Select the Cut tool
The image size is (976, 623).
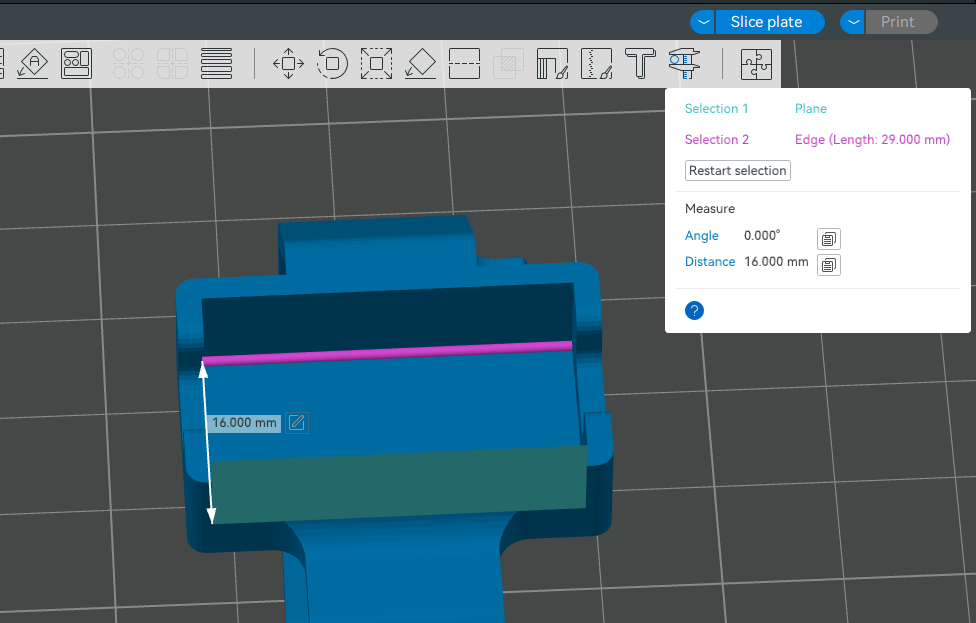(x=465, y=64)
